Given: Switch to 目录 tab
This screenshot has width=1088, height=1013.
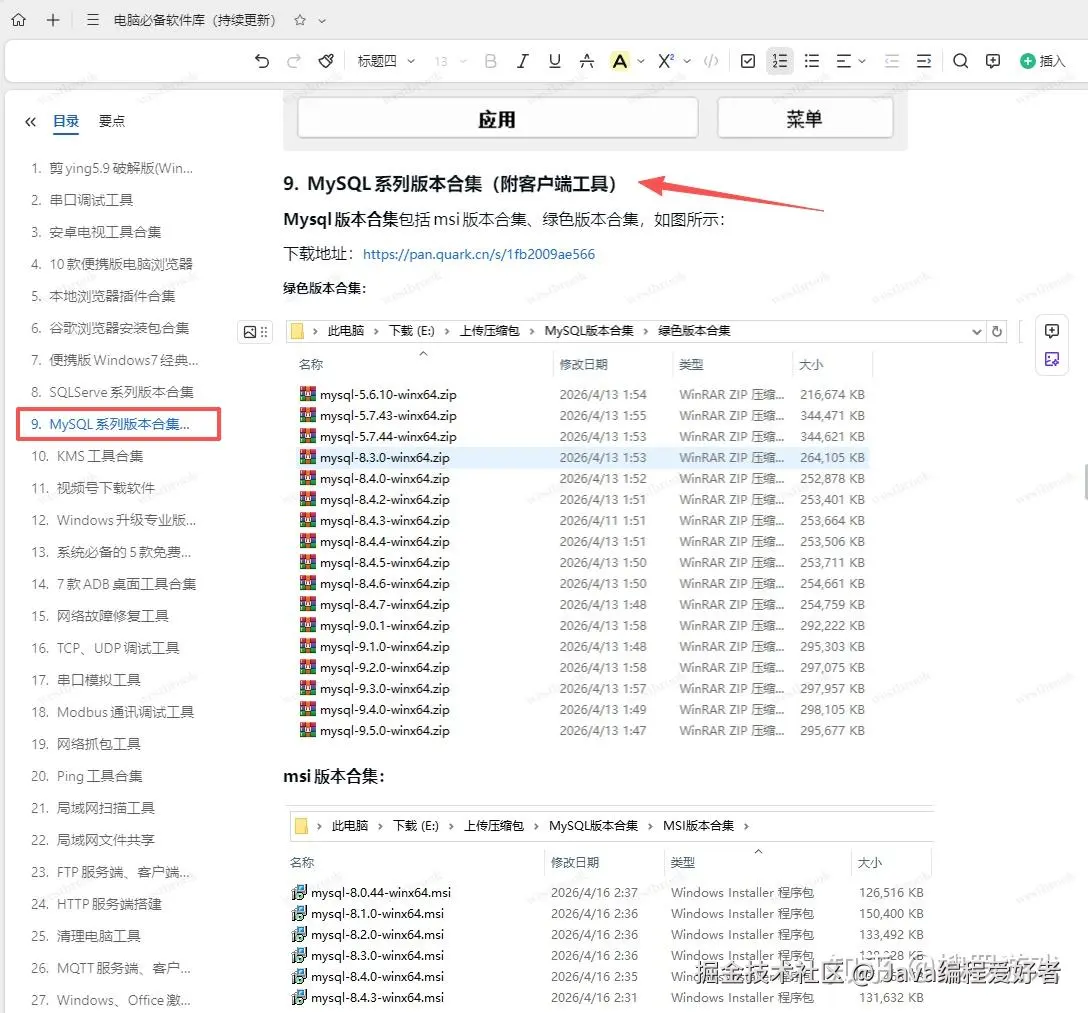Looking at the screenshot, I should pyautogui.click(x=66, y=121).
